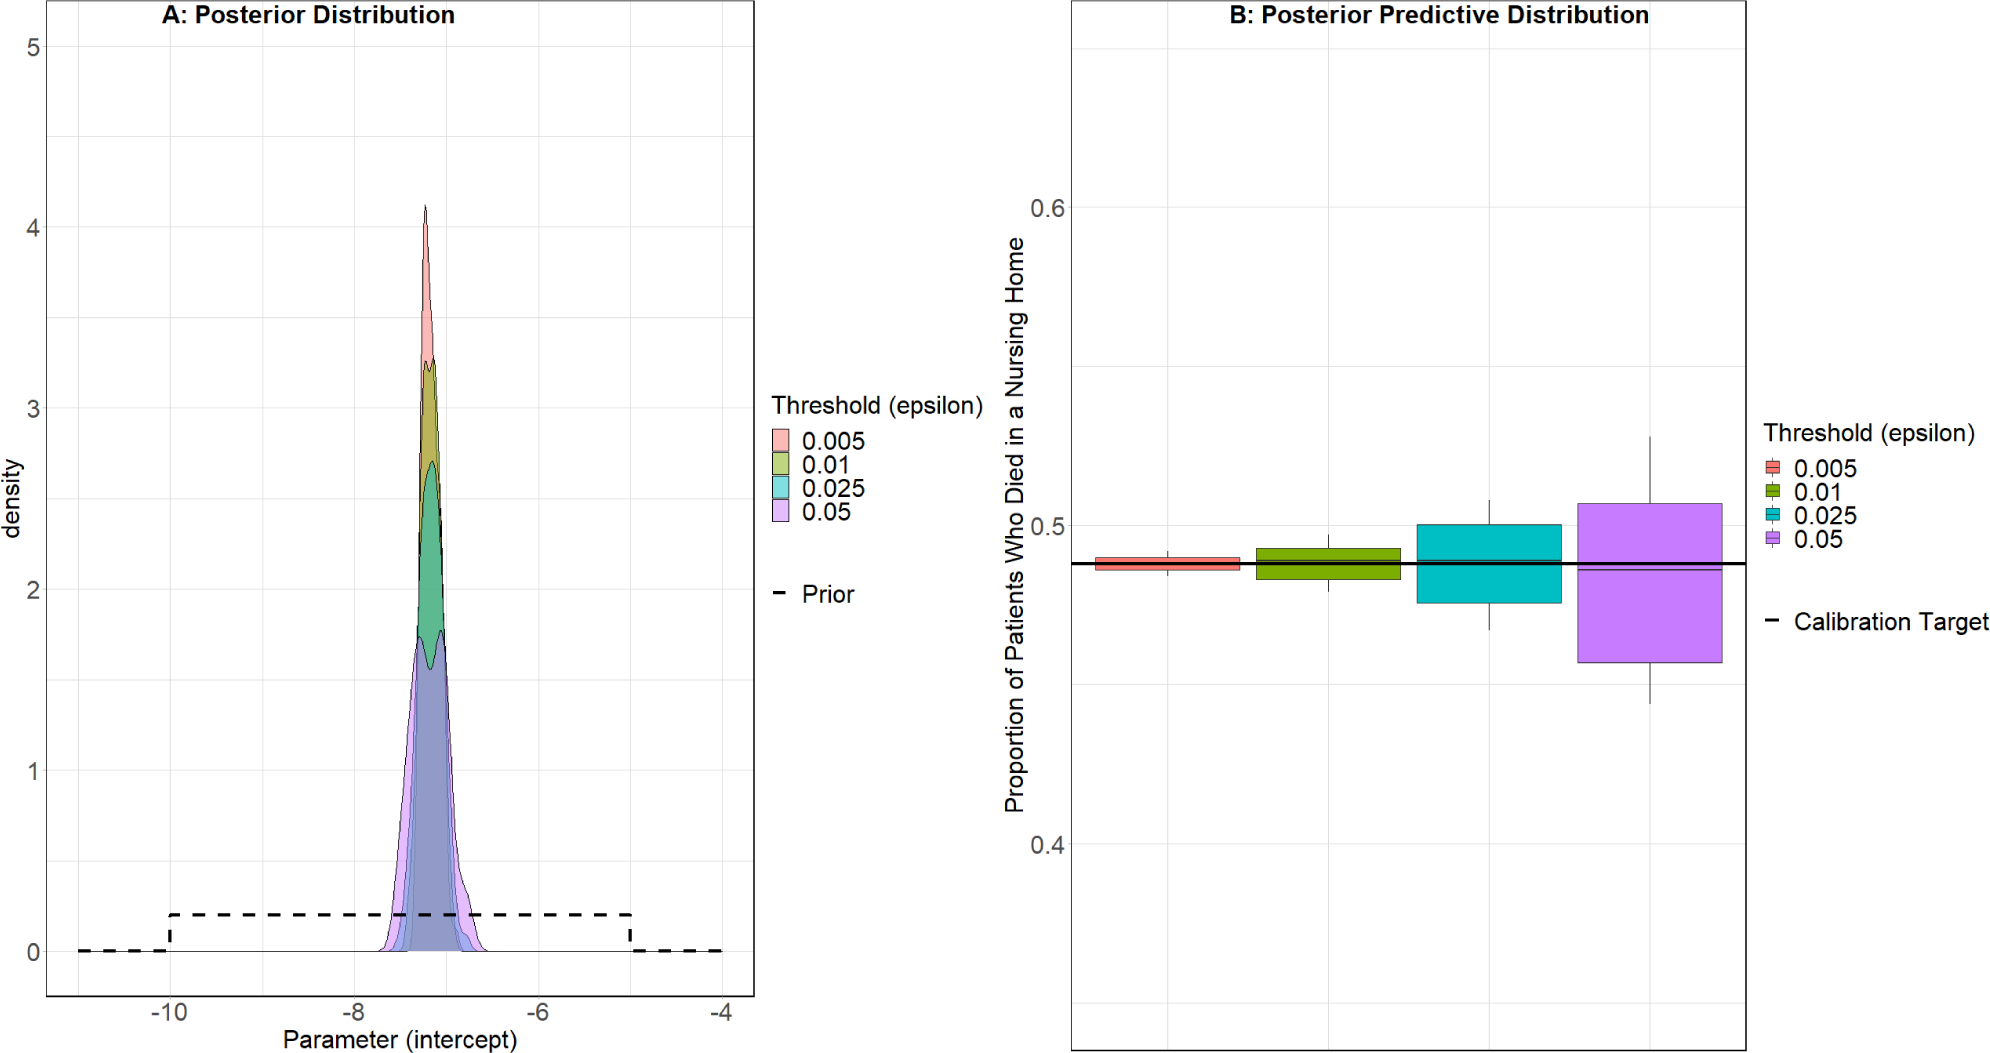Select the red 0.005 boxplot
Viewport: 1990px width, 1053px height.
coord(1167,564)
